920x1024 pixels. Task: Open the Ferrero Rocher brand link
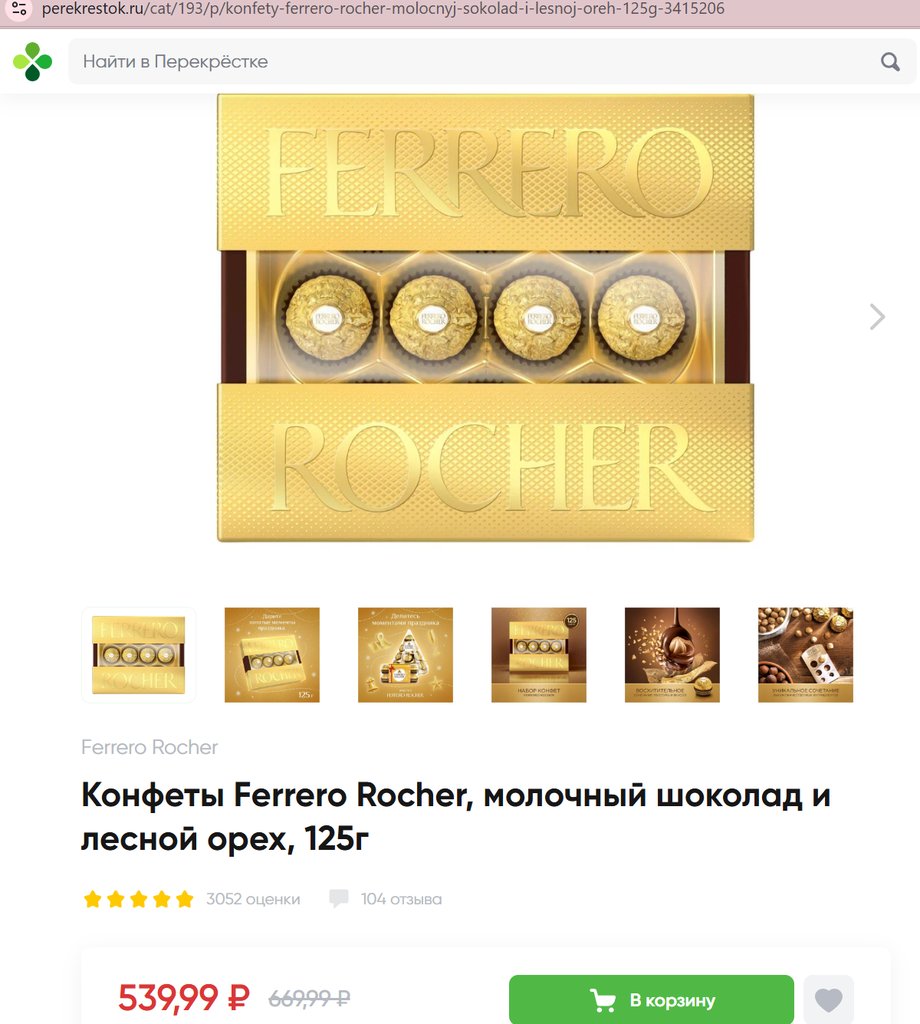coord(149,747)
